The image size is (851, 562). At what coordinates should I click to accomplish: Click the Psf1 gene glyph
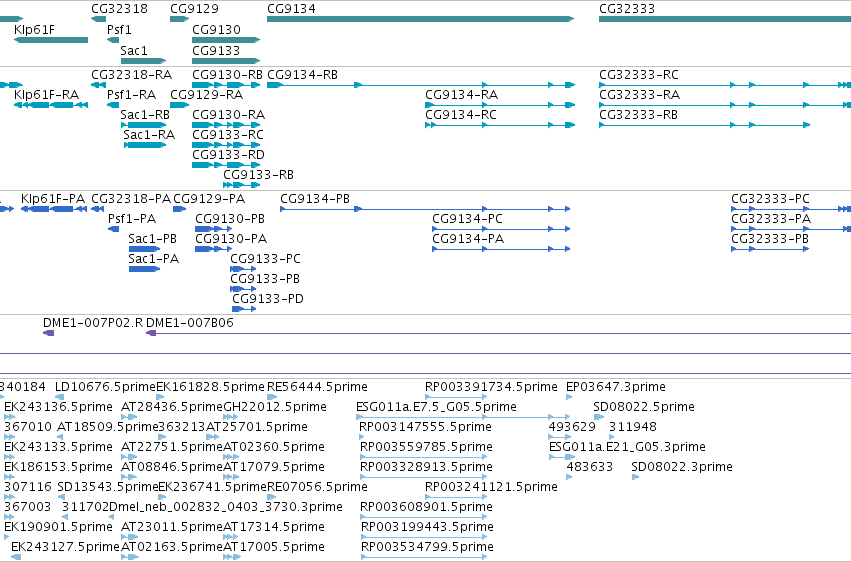coord(113,40)
